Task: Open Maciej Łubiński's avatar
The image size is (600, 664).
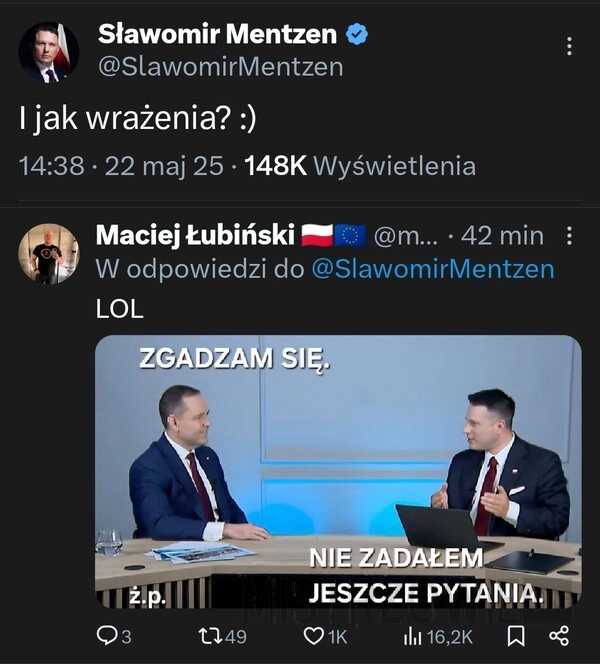Action: click(48, 254)
